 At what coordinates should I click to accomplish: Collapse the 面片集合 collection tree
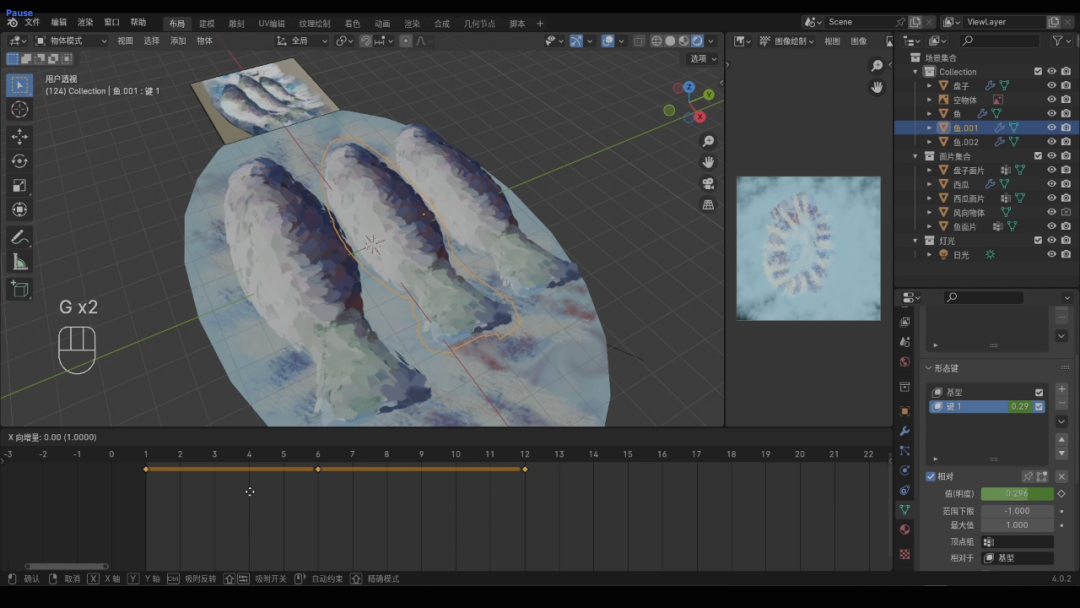915,156
